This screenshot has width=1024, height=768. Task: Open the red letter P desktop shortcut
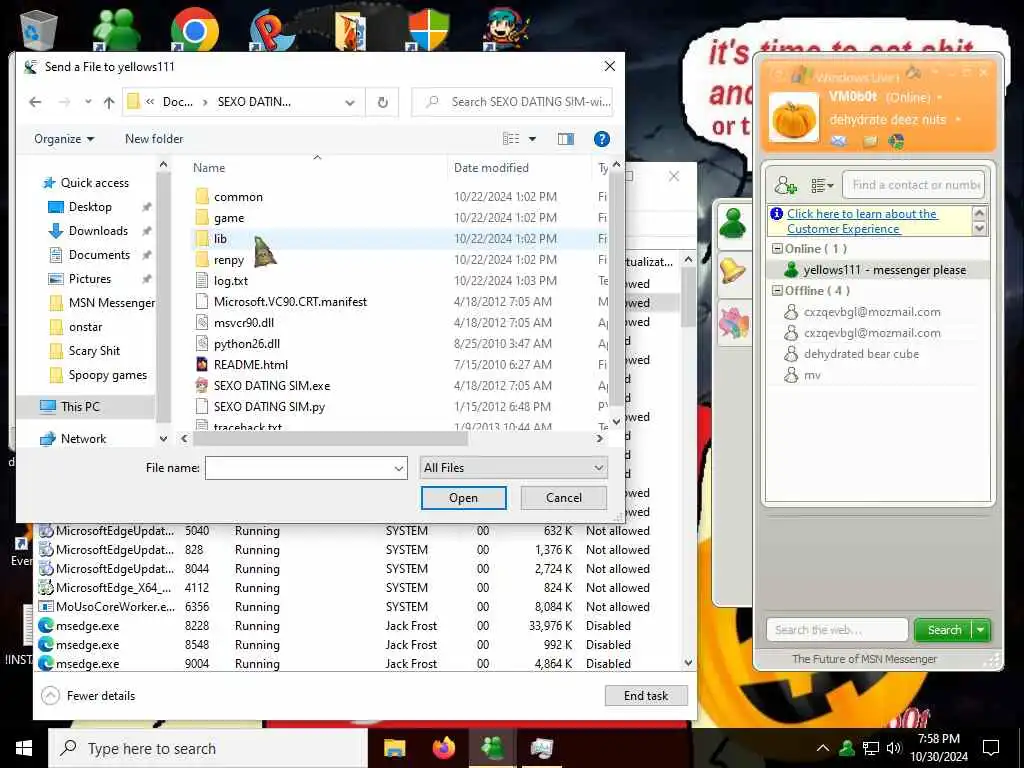[271, 29]
